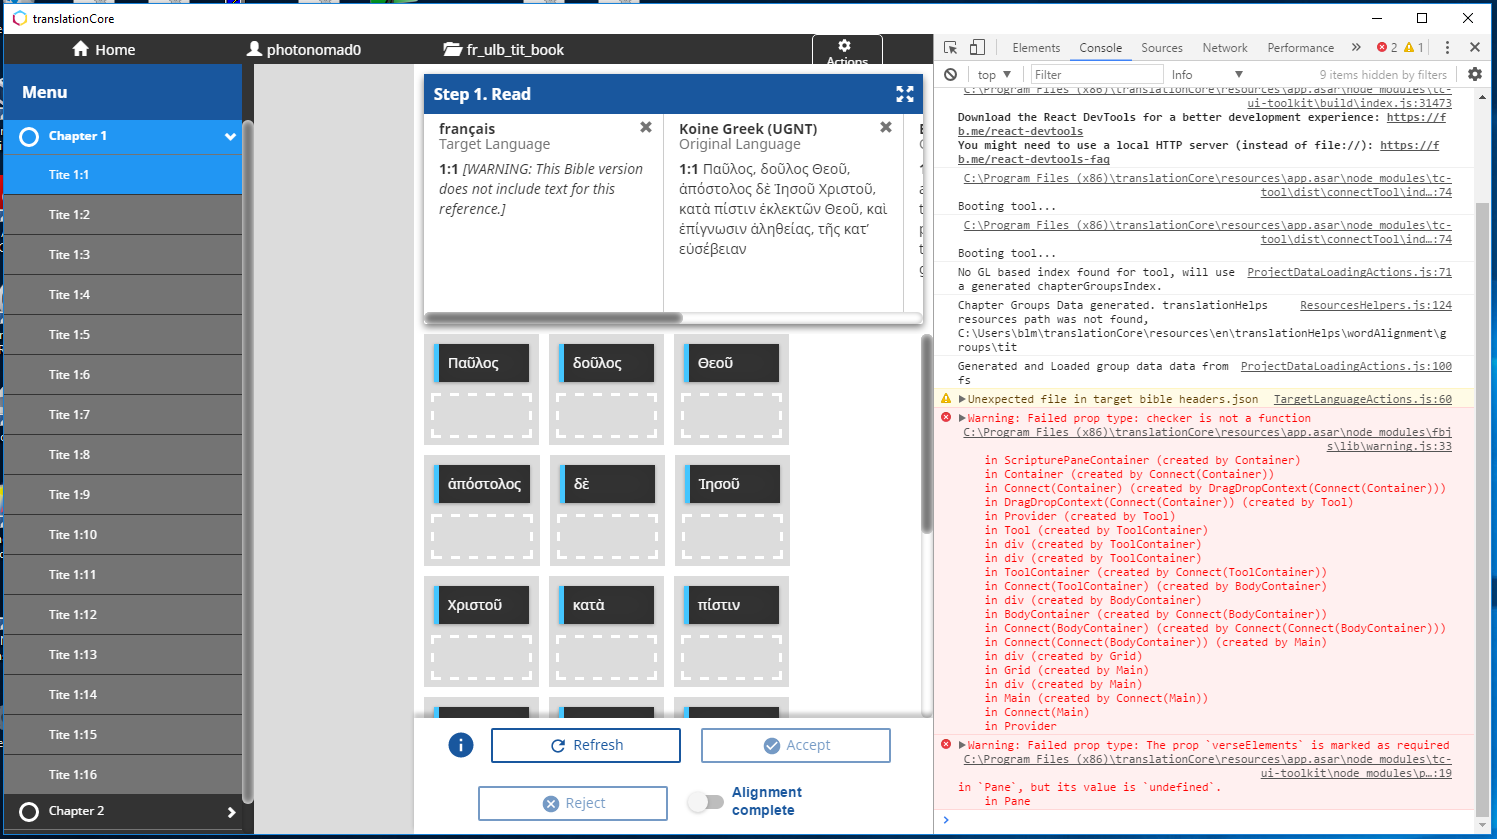
Task: Collapse the Chapter 1 menu group
Action: (230, 137)
